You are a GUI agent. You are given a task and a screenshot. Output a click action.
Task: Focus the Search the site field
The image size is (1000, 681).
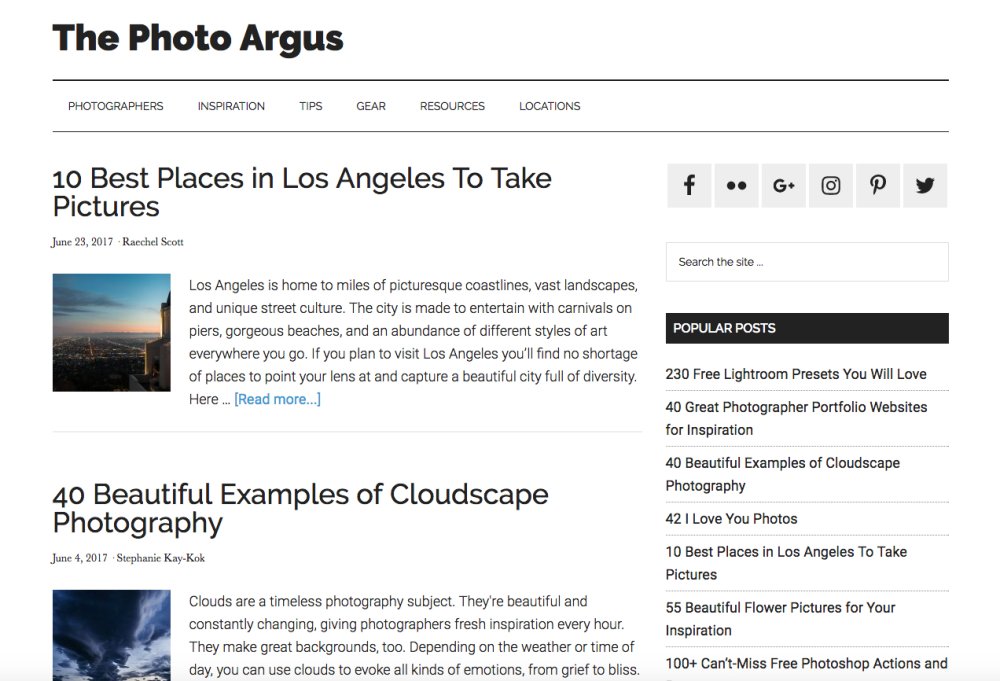(807, 261)
